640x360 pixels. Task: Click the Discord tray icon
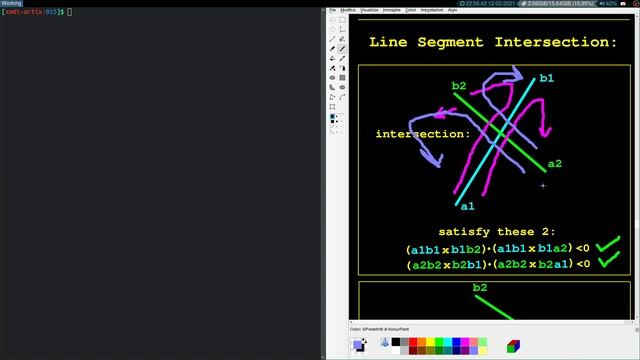(x=623, y=3)
